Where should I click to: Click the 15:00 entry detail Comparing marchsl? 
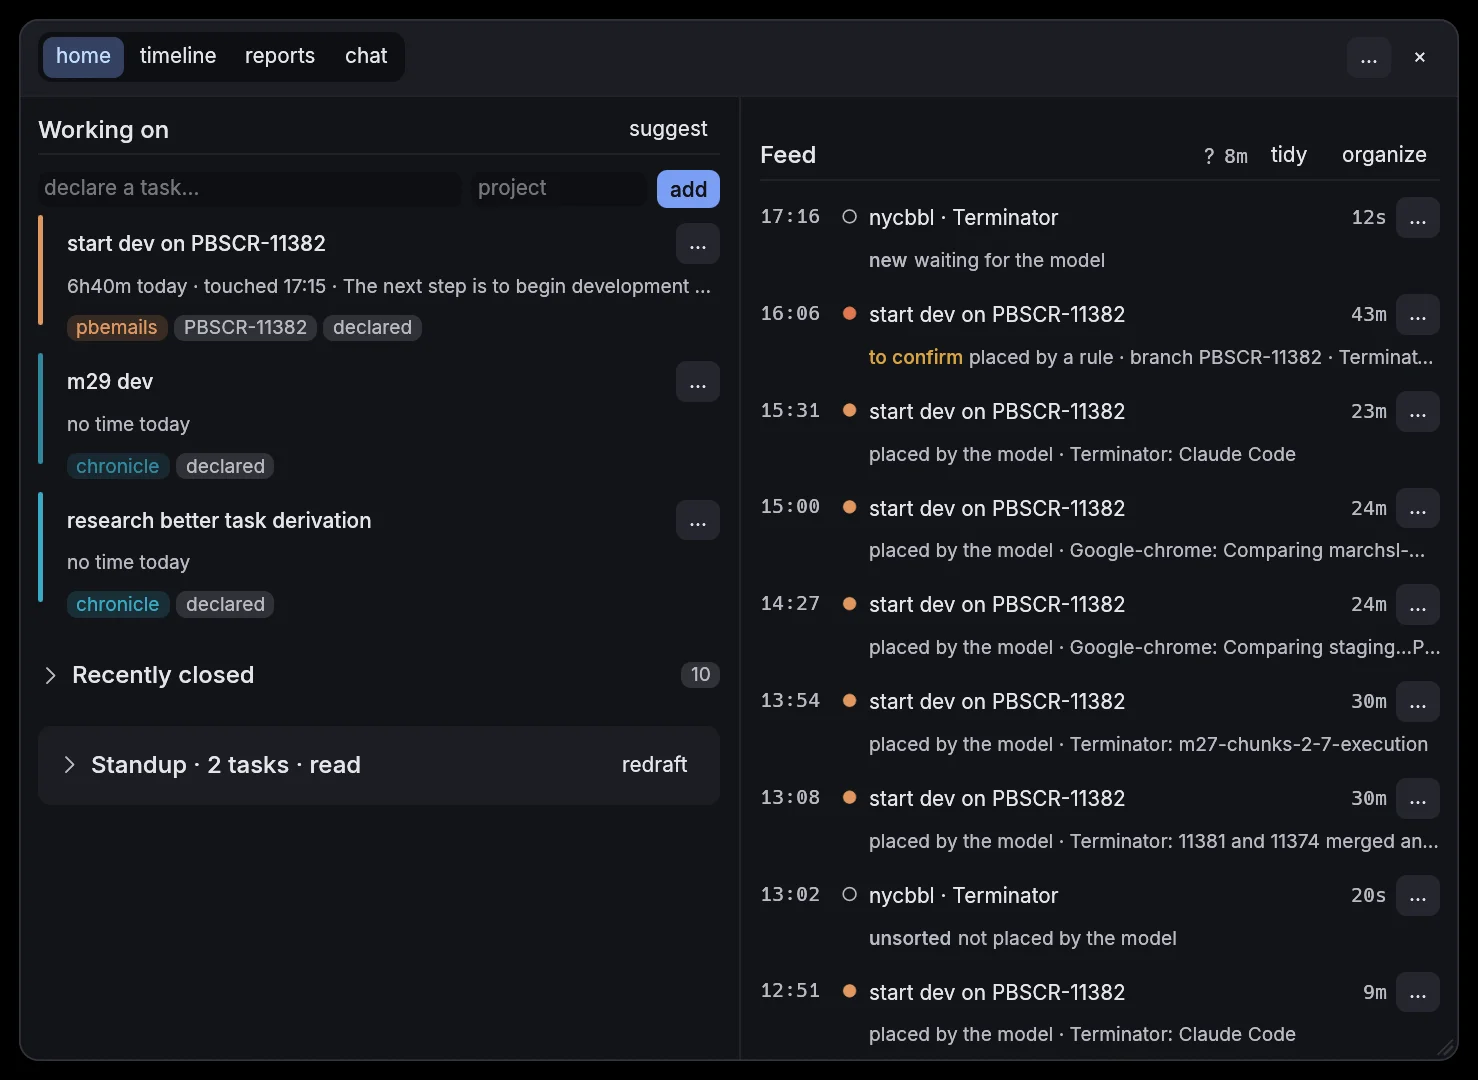(x=1147, y=551)
